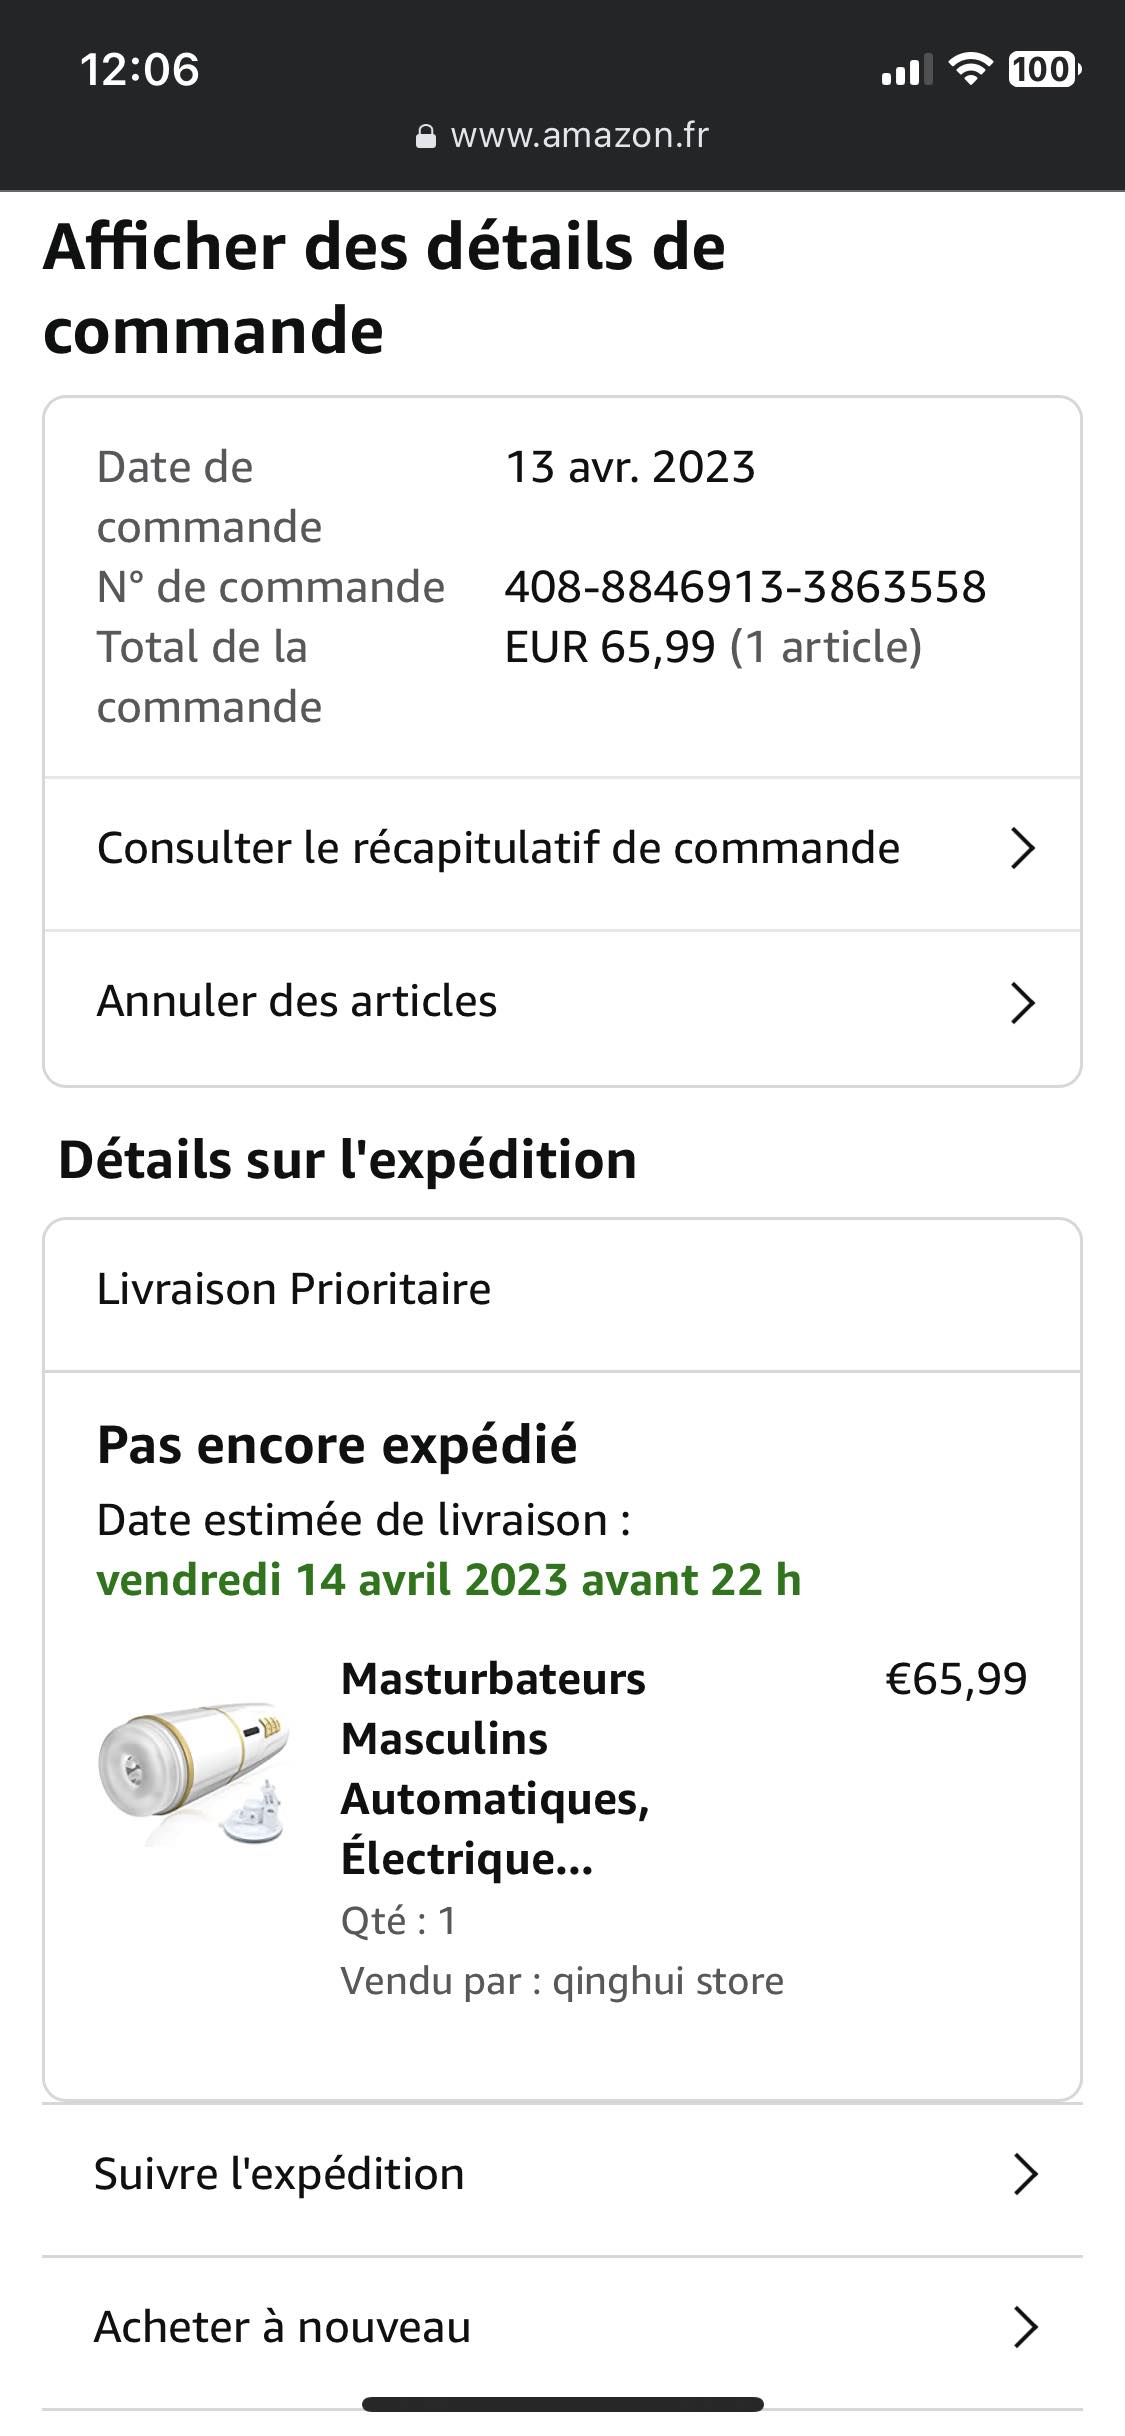The height and width of the screenshot is (2436, 1125).
Task: Open the product thumbnail image
Action: [194, 1772]
